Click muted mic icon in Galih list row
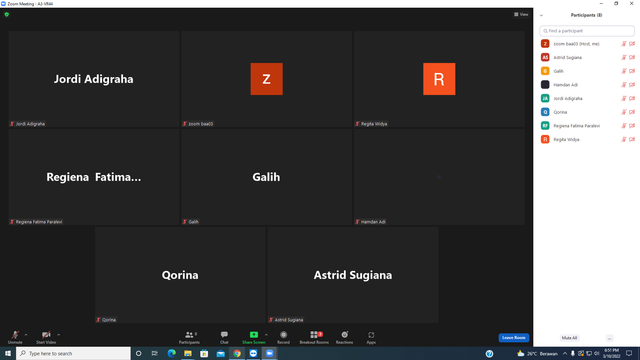This screenshot has width=640, height=360. (624, 71)
